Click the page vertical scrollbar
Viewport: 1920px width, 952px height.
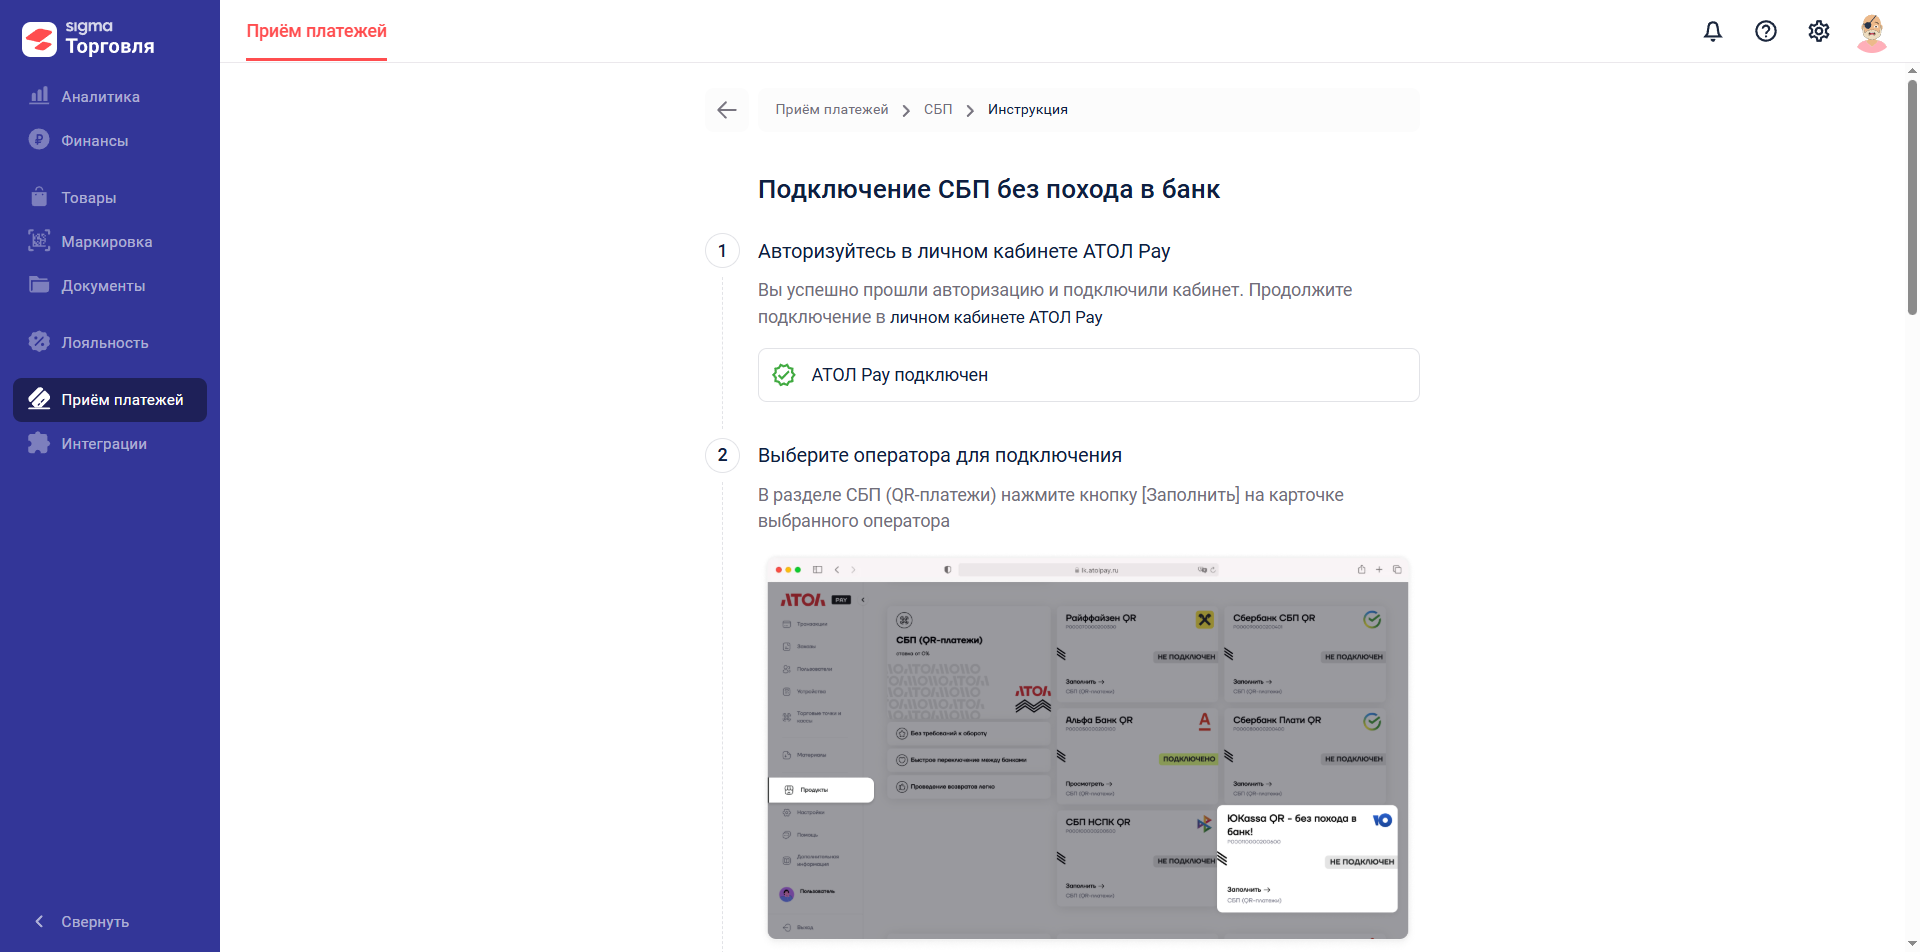1912,200
